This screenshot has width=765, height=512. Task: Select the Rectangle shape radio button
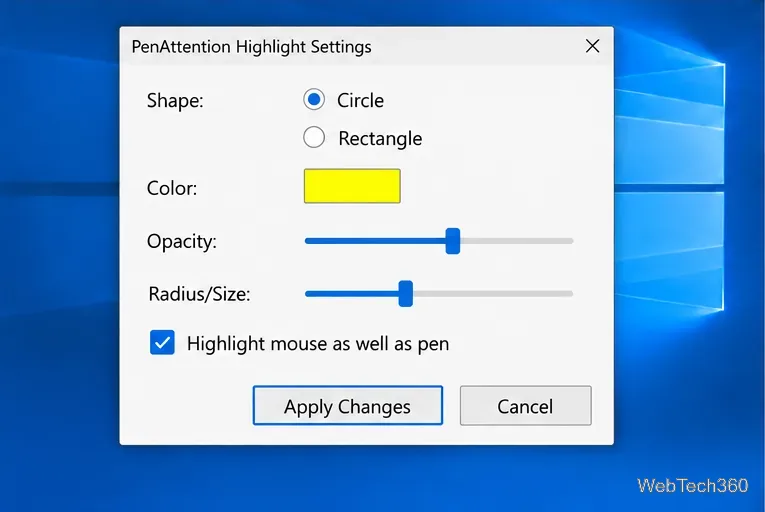(314, 138)
